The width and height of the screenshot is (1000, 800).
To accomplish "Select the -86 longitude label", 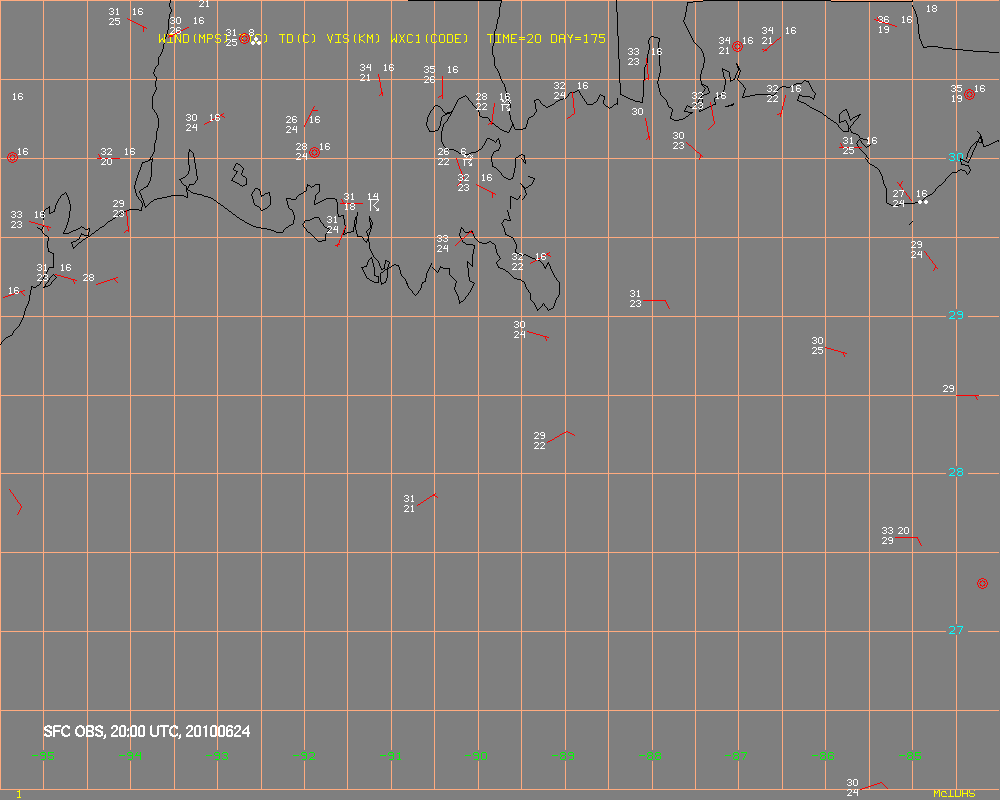I will 823,756.
